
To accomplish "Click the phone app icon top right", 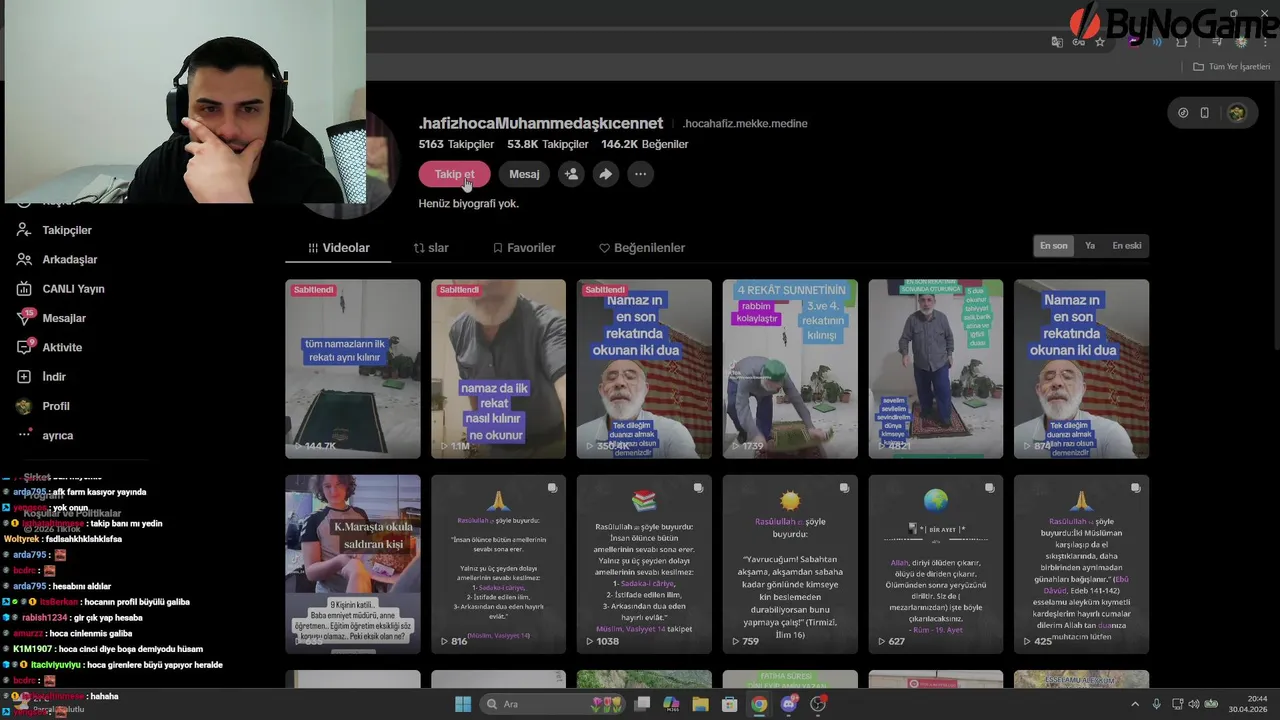I will click(x=1205, y=113).
